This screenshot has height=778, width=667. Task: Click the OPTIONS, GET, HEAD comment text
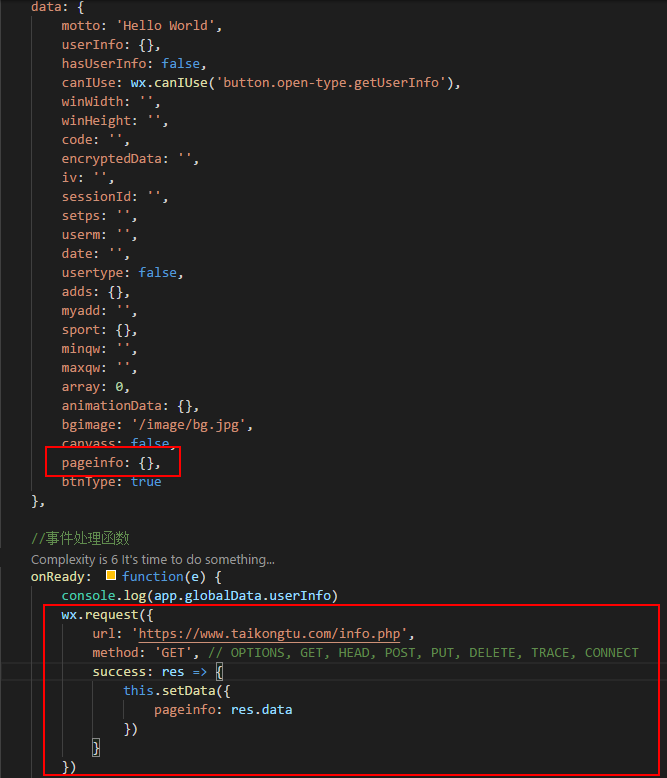423,653
